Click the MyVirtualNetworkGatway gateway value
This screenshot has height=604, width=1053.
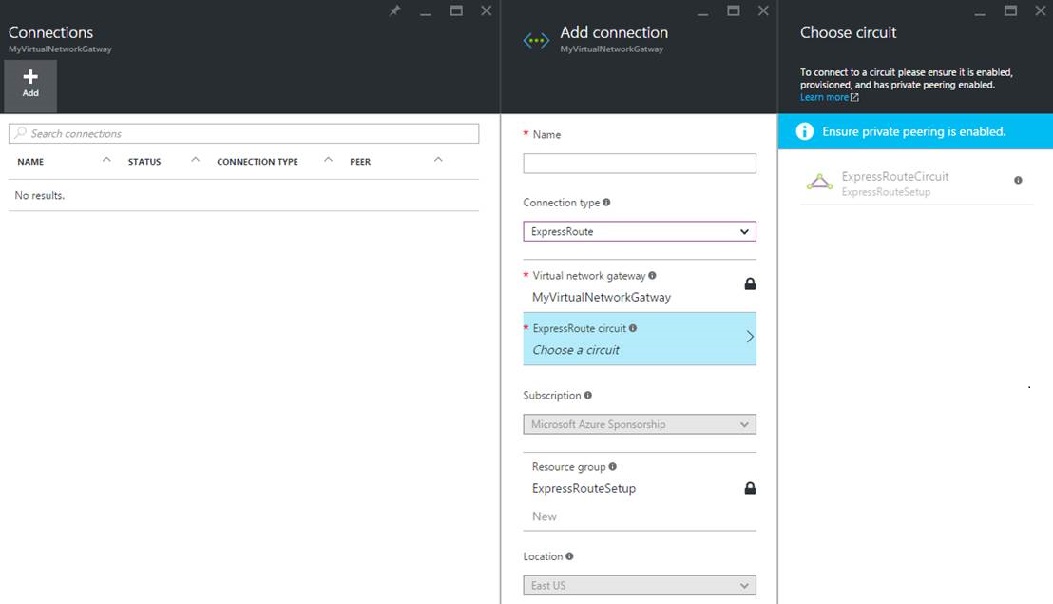click(601, 297)
